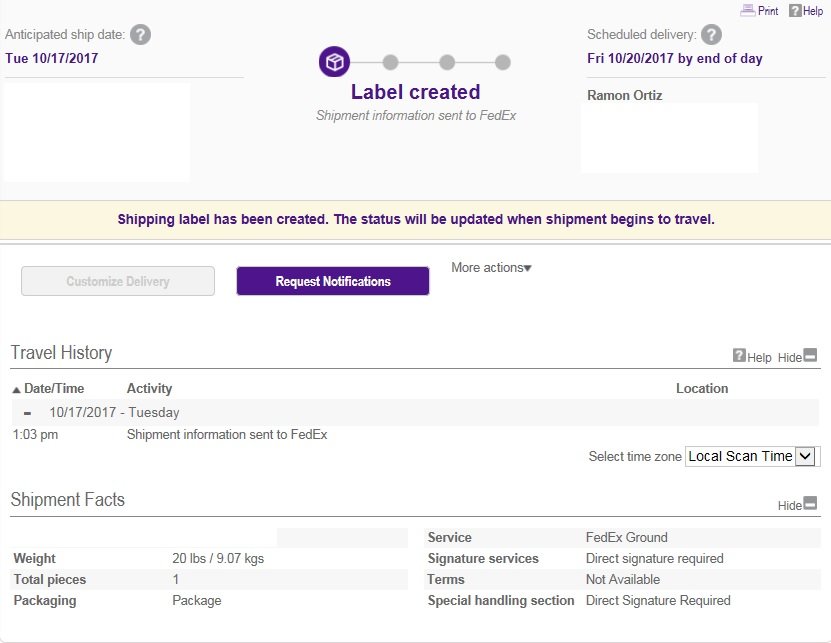Image resolution: width=831 pixels, height=643 pixels.
Task: Click the '20 lbs / 9.07 kgs' weight value
Action: pos(218,558)
